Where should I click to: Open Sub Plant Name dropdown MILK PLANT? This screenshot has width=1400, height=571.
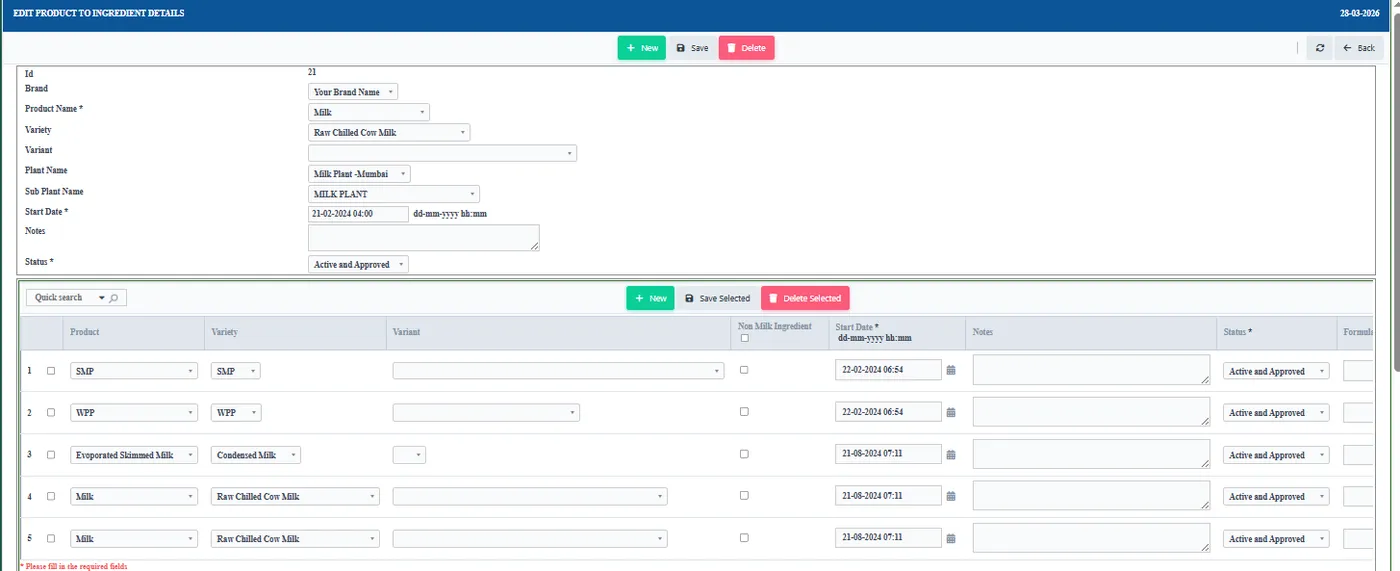pos(394,194)
